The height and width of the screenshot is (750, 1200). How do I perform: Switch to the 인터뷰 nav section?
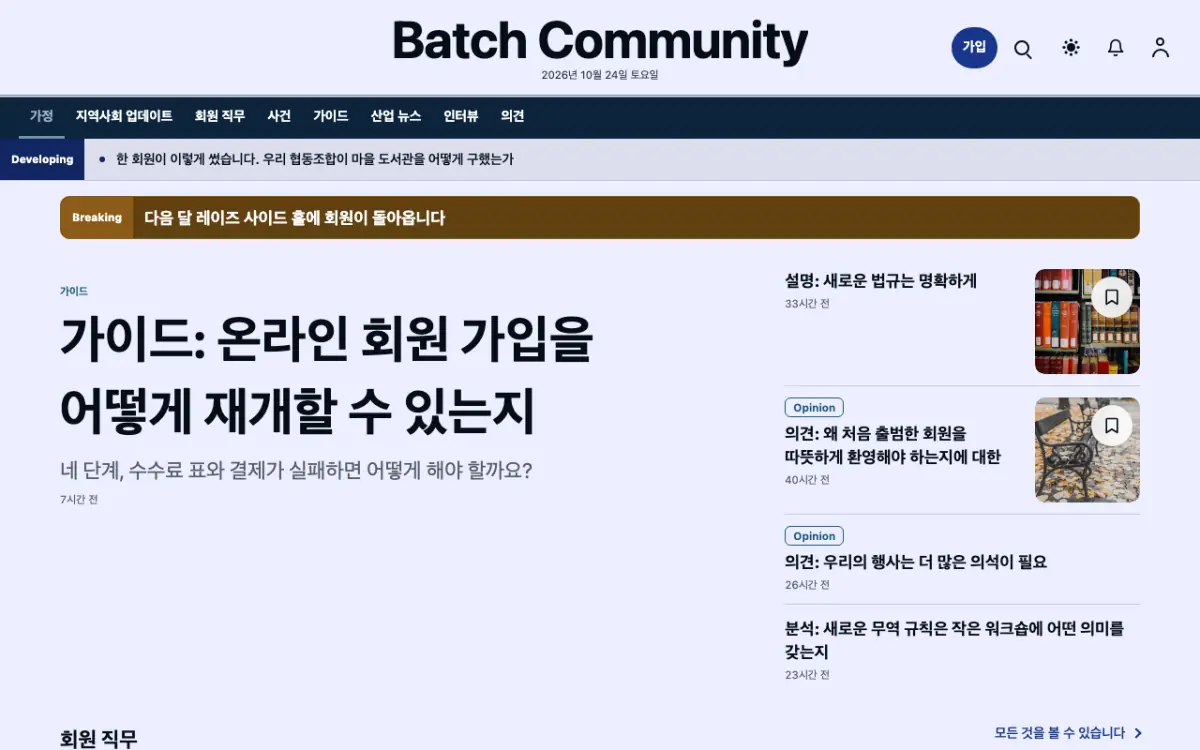click(461, 116)
